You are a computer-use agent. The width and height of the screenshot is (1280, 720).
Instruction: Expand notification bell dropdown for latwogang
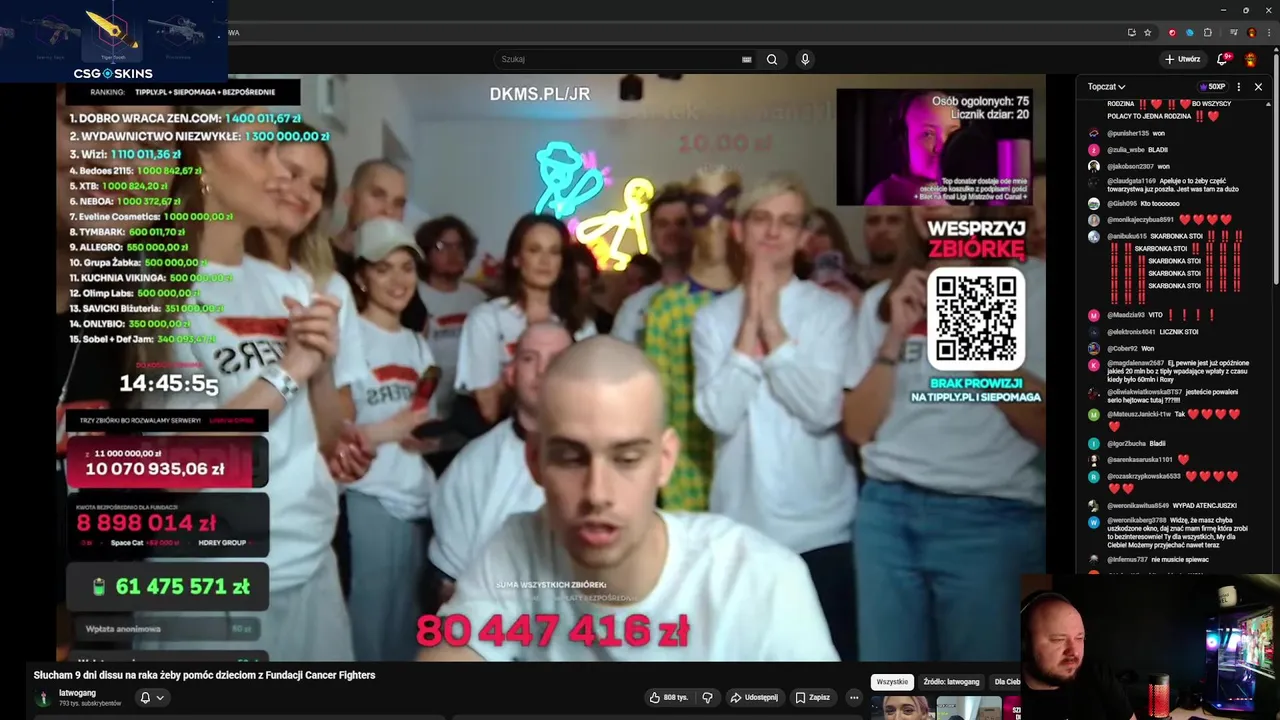click(151, 697)
